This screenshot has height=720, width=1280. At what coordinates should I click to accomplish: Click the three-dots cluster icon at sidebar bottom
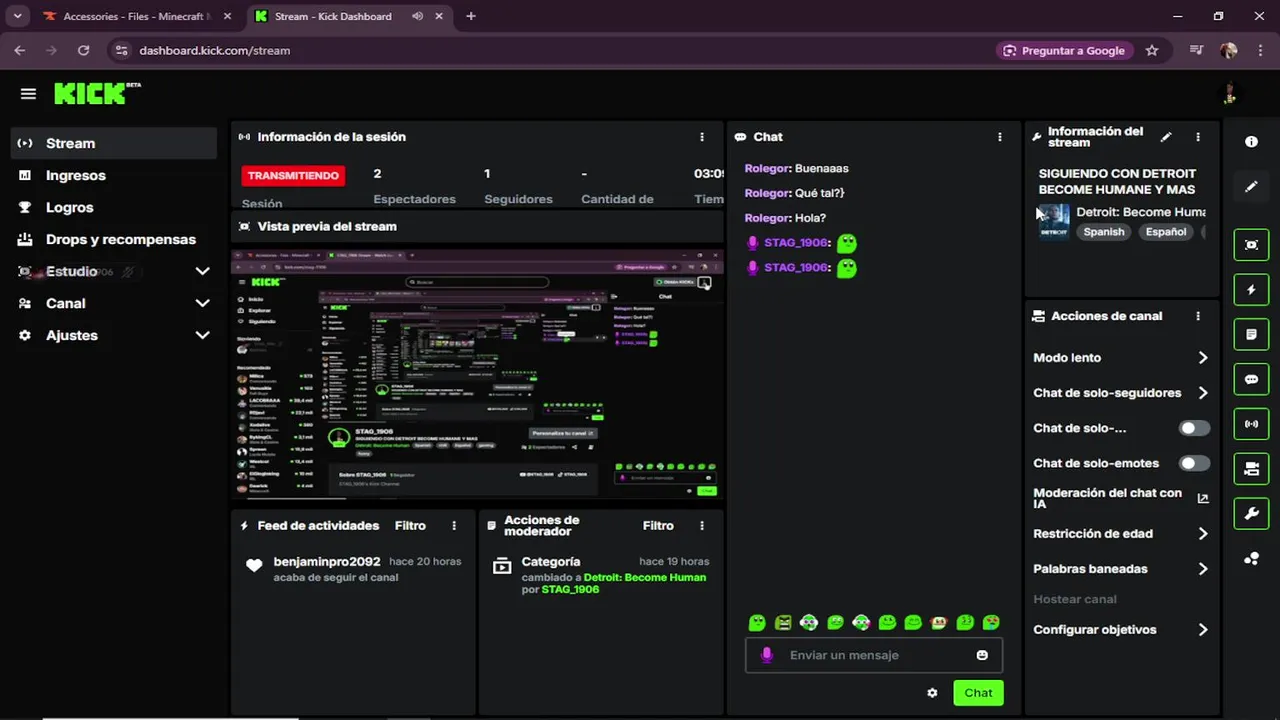coord(1251,559)
